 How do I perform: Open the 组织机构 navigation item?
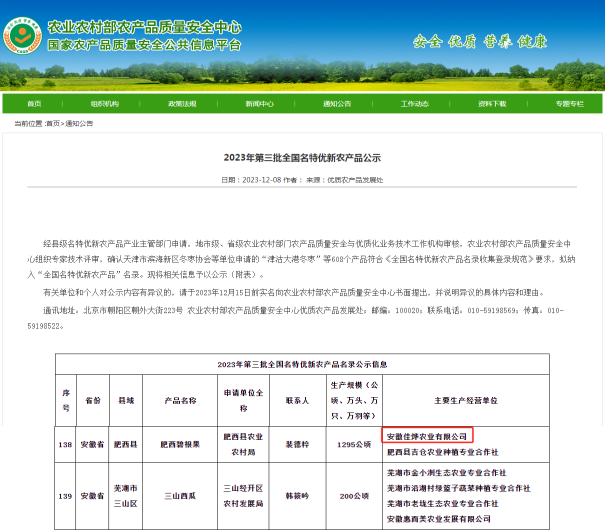coord(105,104)
